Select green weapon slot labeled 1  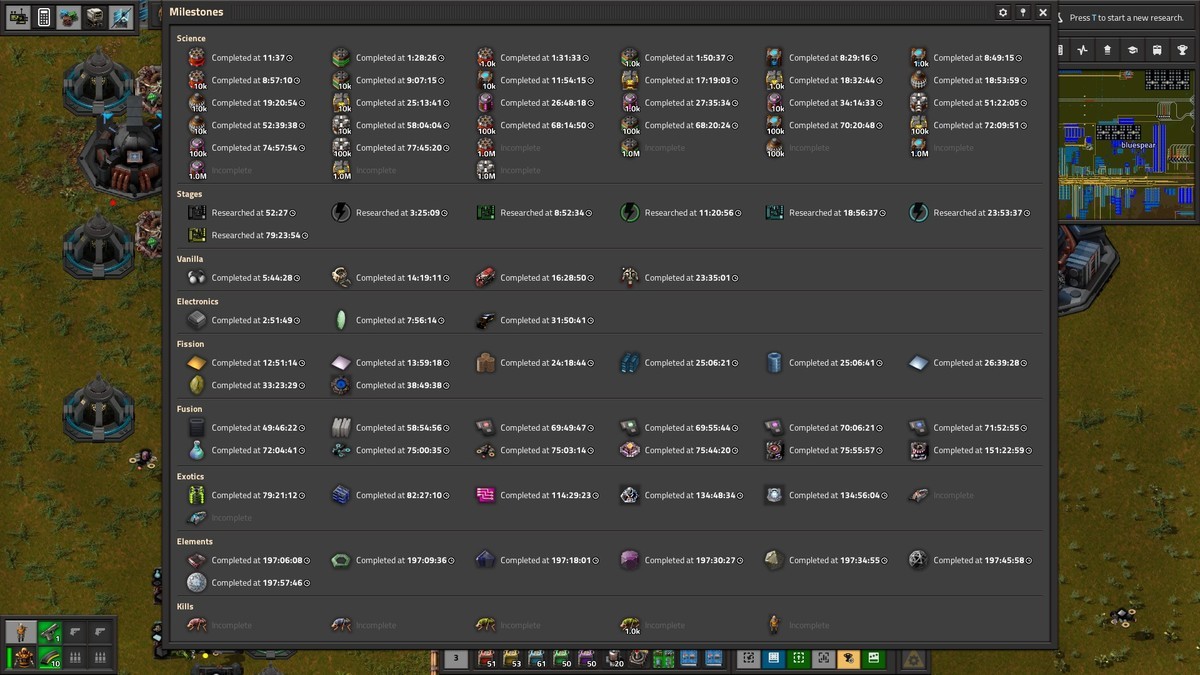pos(50,632)
